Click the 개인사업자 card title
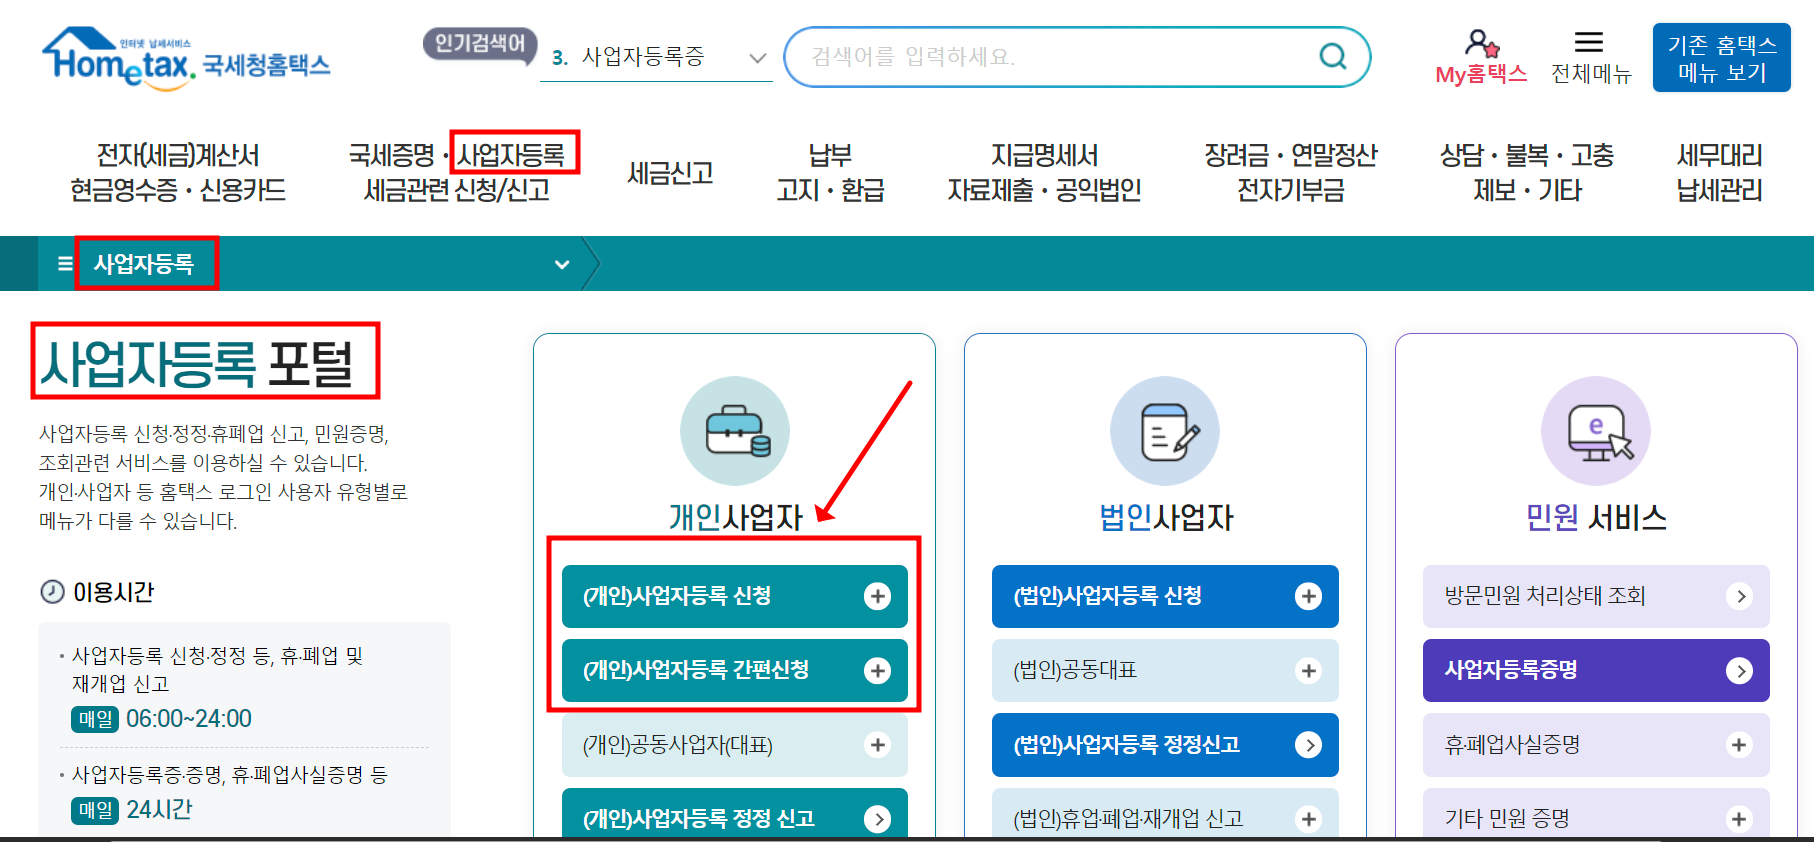1814x842 pixels. click(x=736, y=517)
